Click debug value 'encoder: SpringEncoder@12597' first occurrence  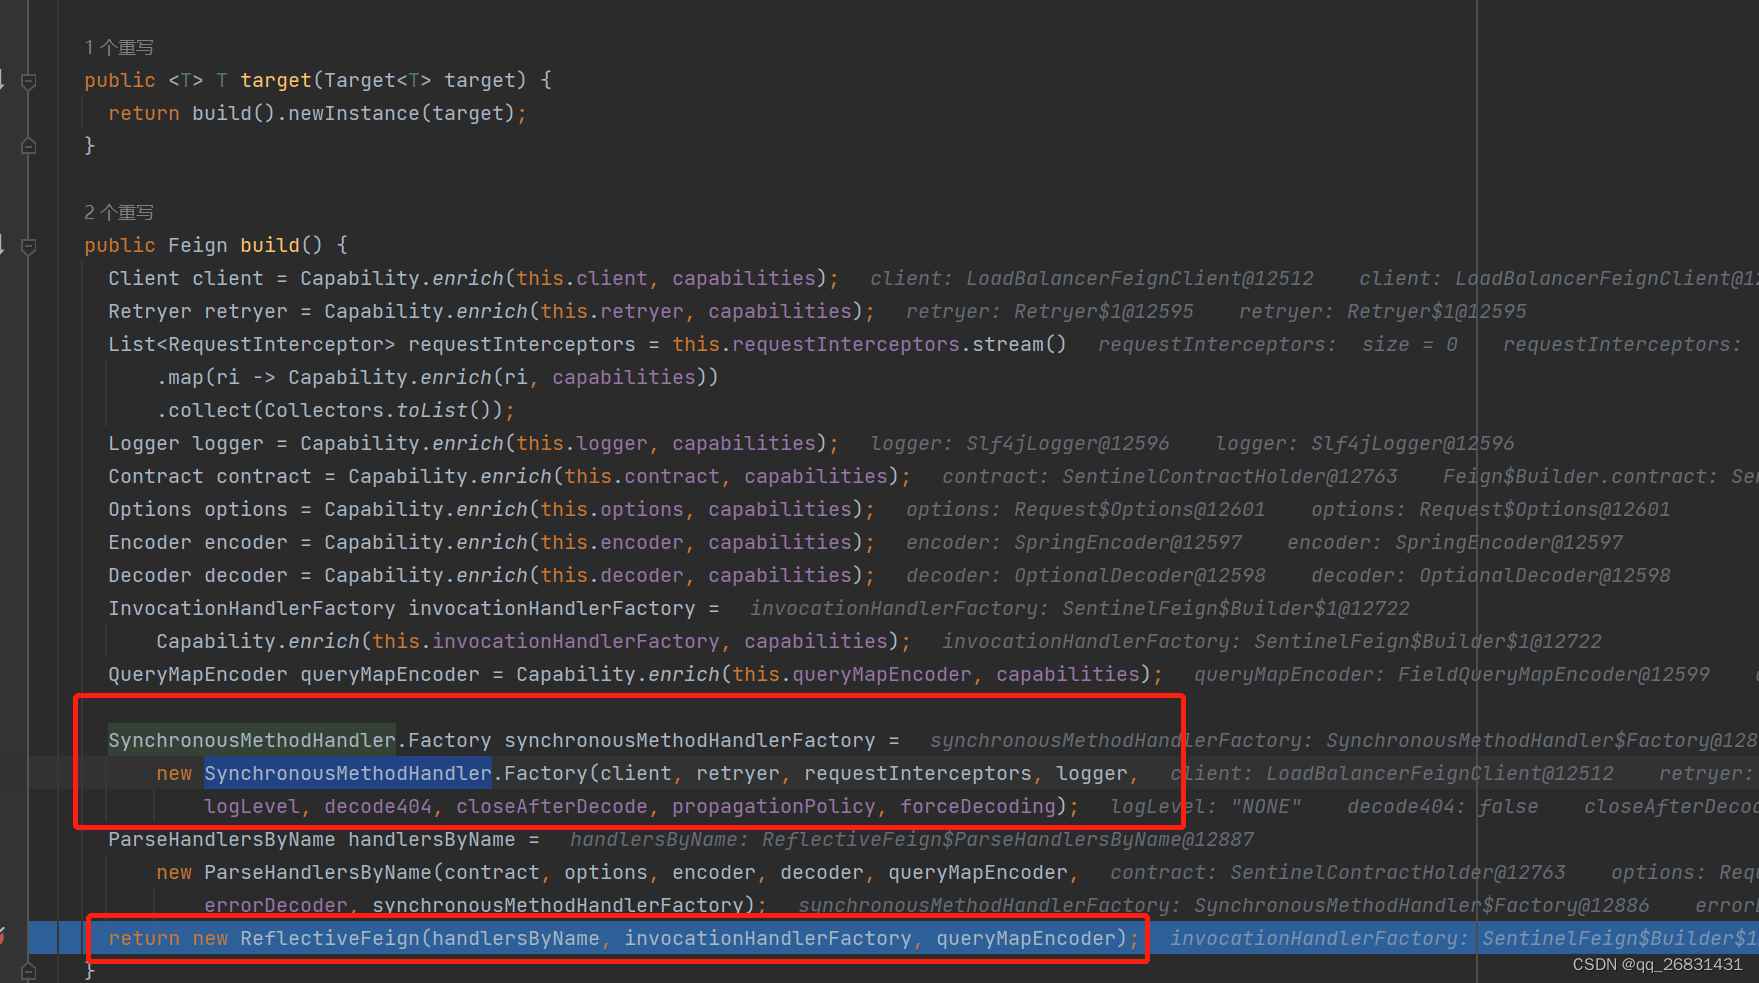pyautogui.click(x=1074, y=542)
